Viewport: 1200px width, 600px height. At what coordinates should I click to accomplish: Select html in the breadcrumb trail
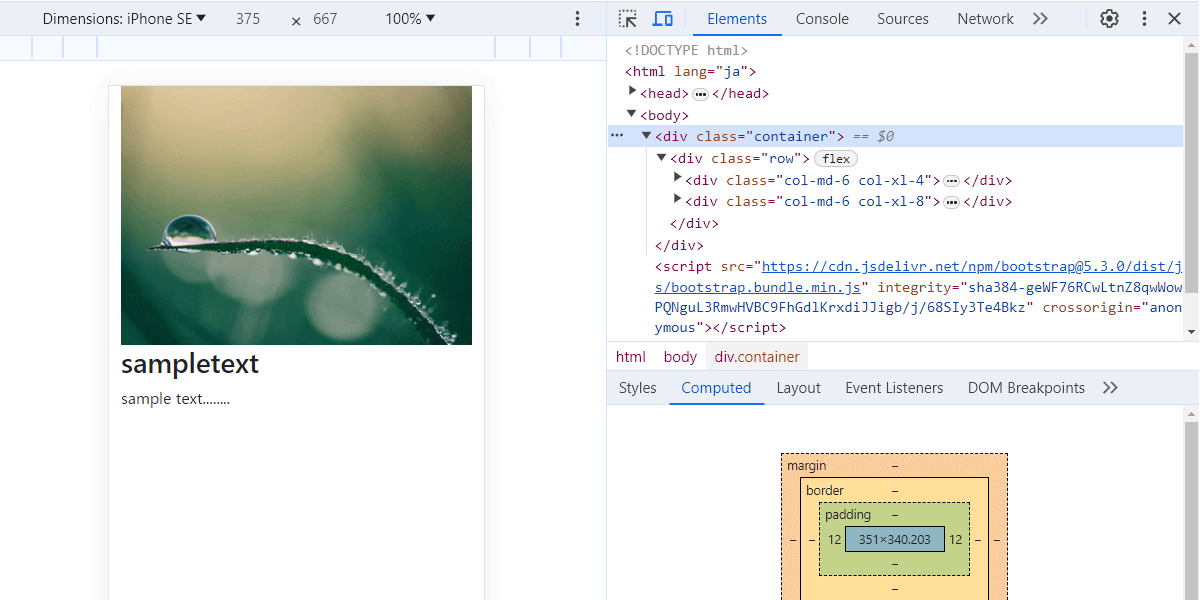(631, 357)
